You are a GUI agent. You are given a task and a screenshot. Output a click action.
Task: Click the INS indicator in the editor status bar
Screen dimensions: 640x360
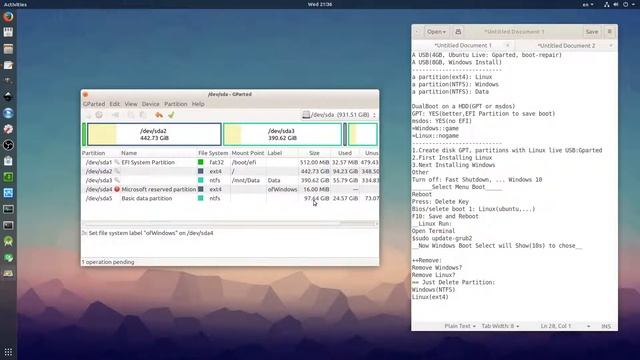[606, 326]
